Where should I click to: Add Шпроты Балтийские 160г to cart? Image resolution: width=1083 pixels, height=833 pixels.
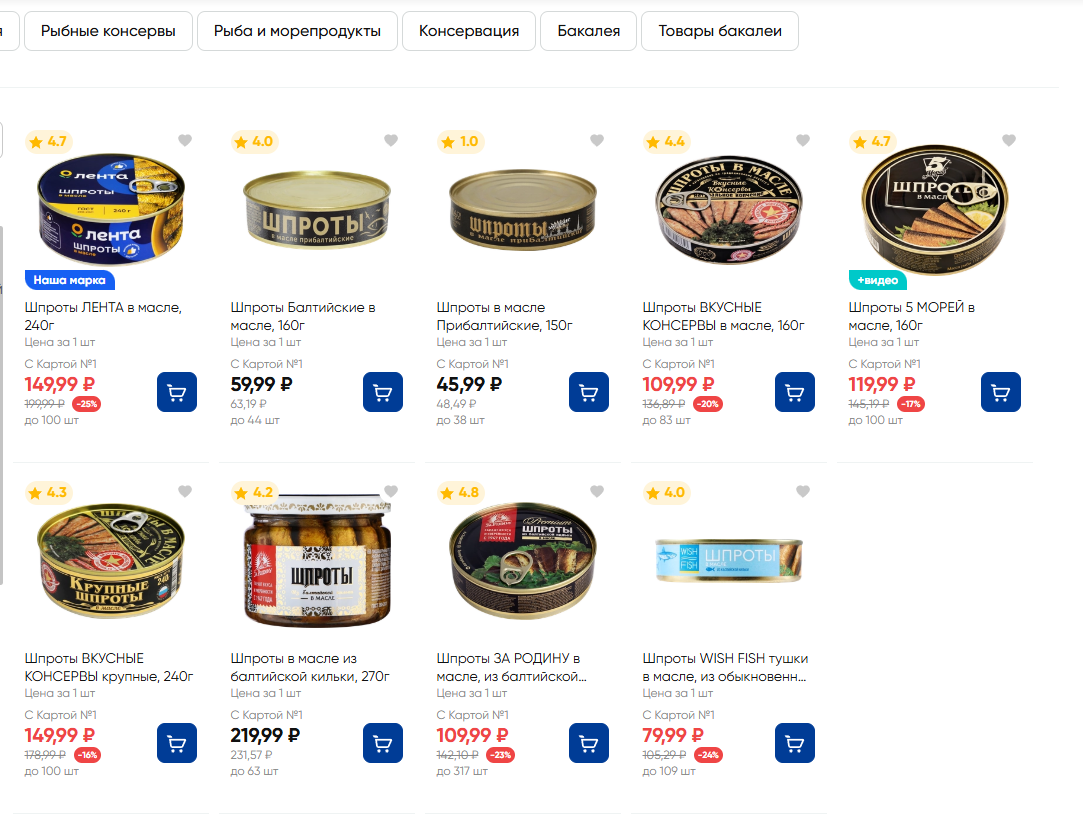pos(383,392)
